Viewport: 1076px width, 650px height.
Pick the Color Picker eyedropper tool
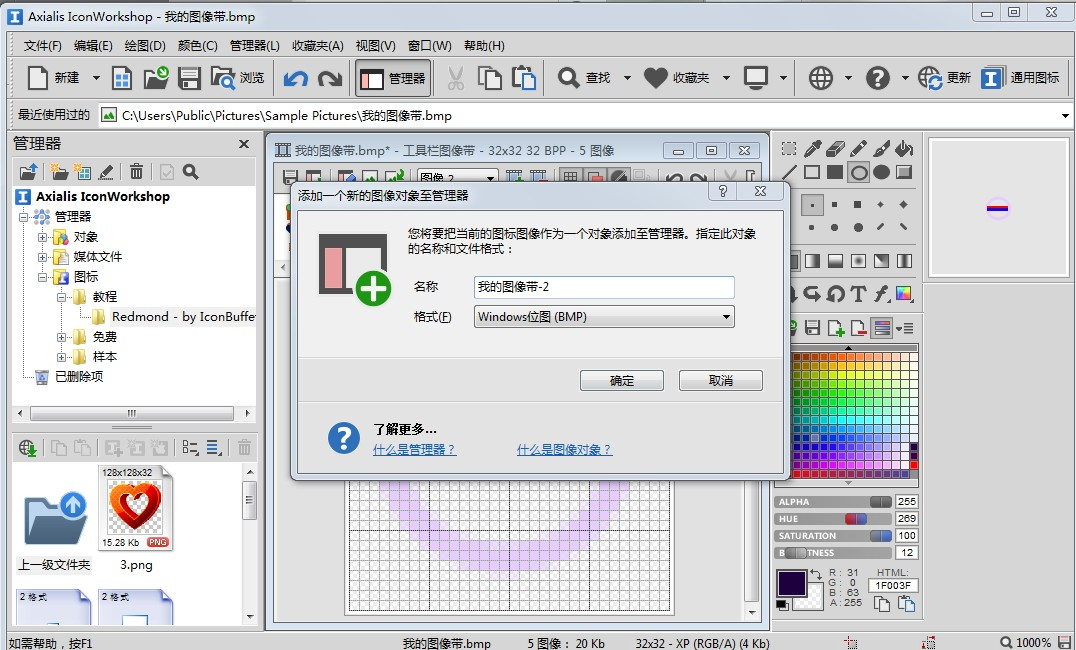[813, 148]
